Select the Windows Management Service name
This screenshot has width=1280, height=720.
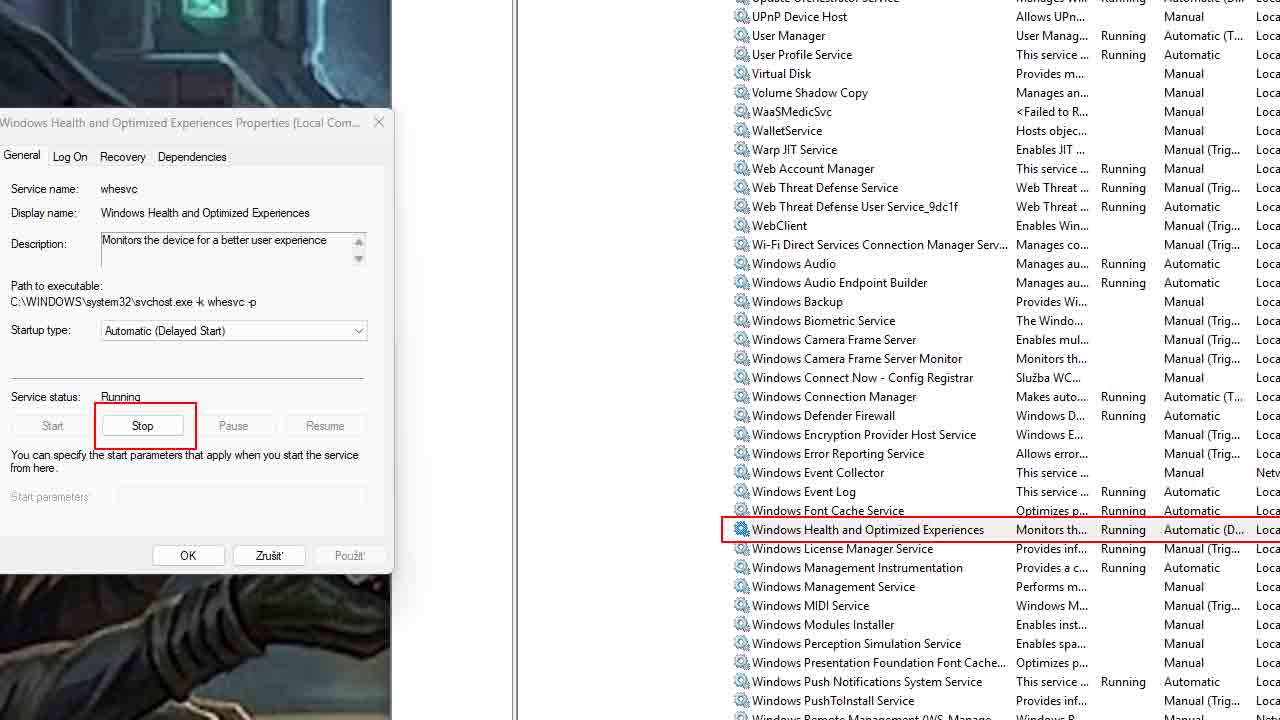pos(834,587)
